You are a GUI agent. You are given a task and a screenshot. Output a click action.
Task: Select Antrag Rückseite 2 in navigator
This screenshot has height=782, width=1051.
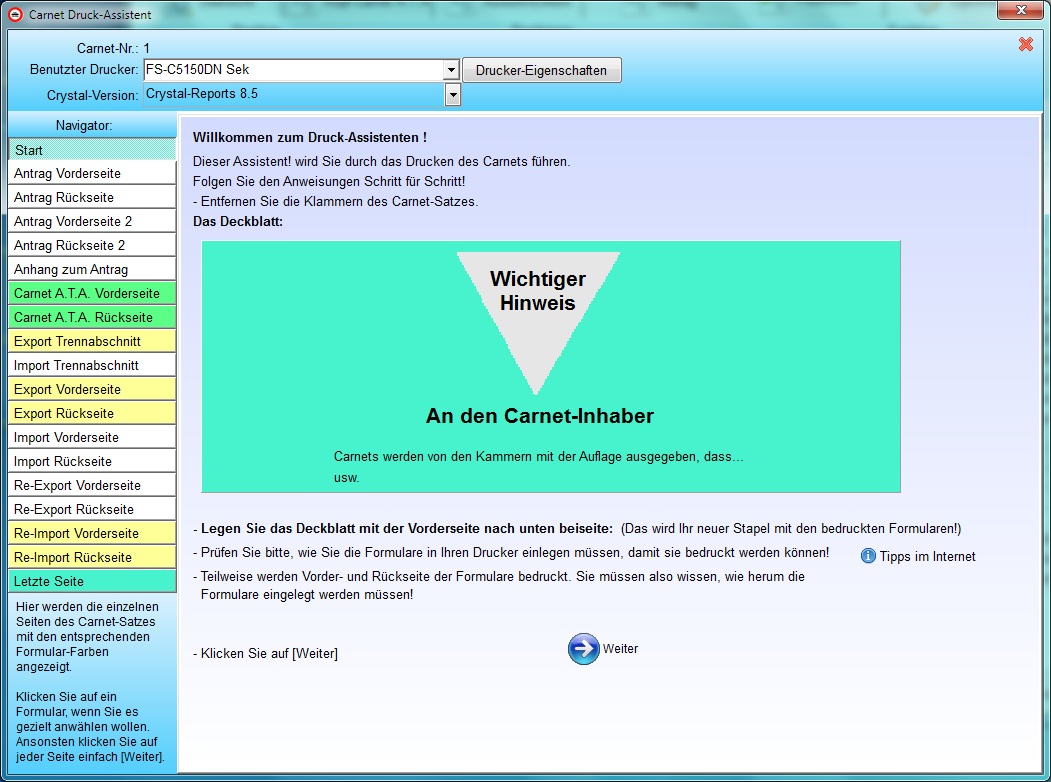[x=92, y=245]
